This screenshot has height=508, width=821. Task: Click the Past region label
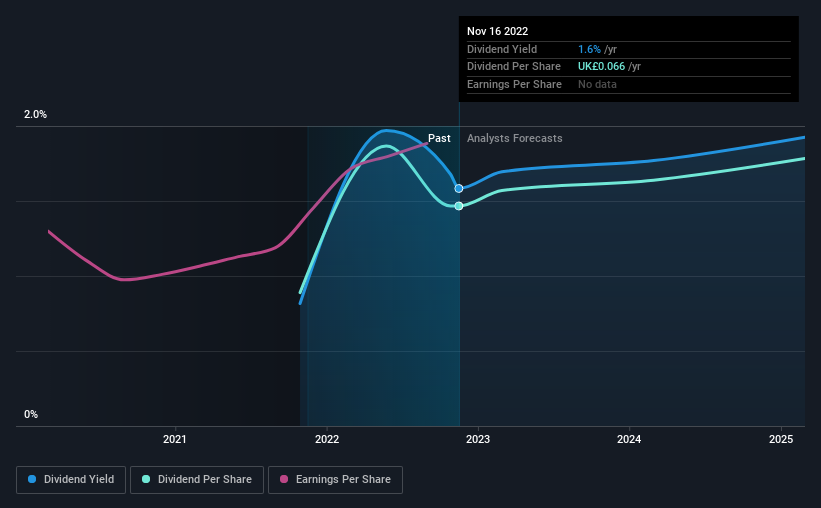coord(439,138)
